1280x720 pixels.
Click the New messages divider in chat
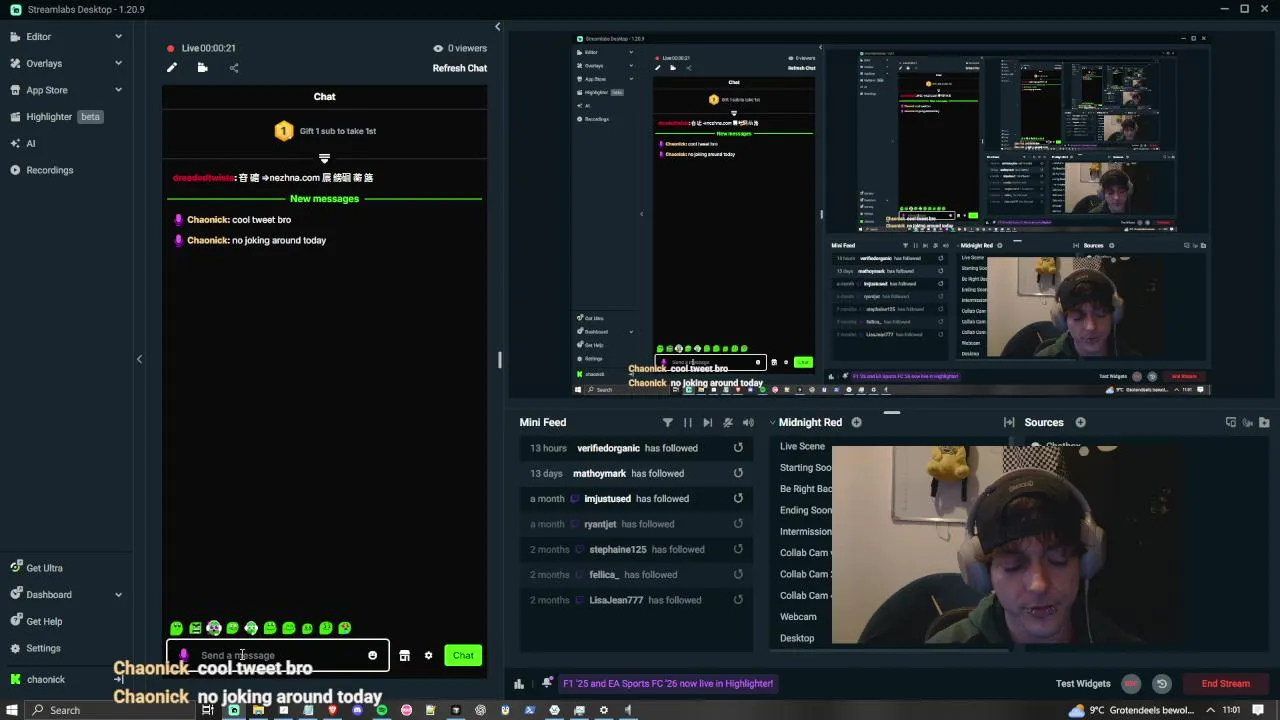[324, 198]
